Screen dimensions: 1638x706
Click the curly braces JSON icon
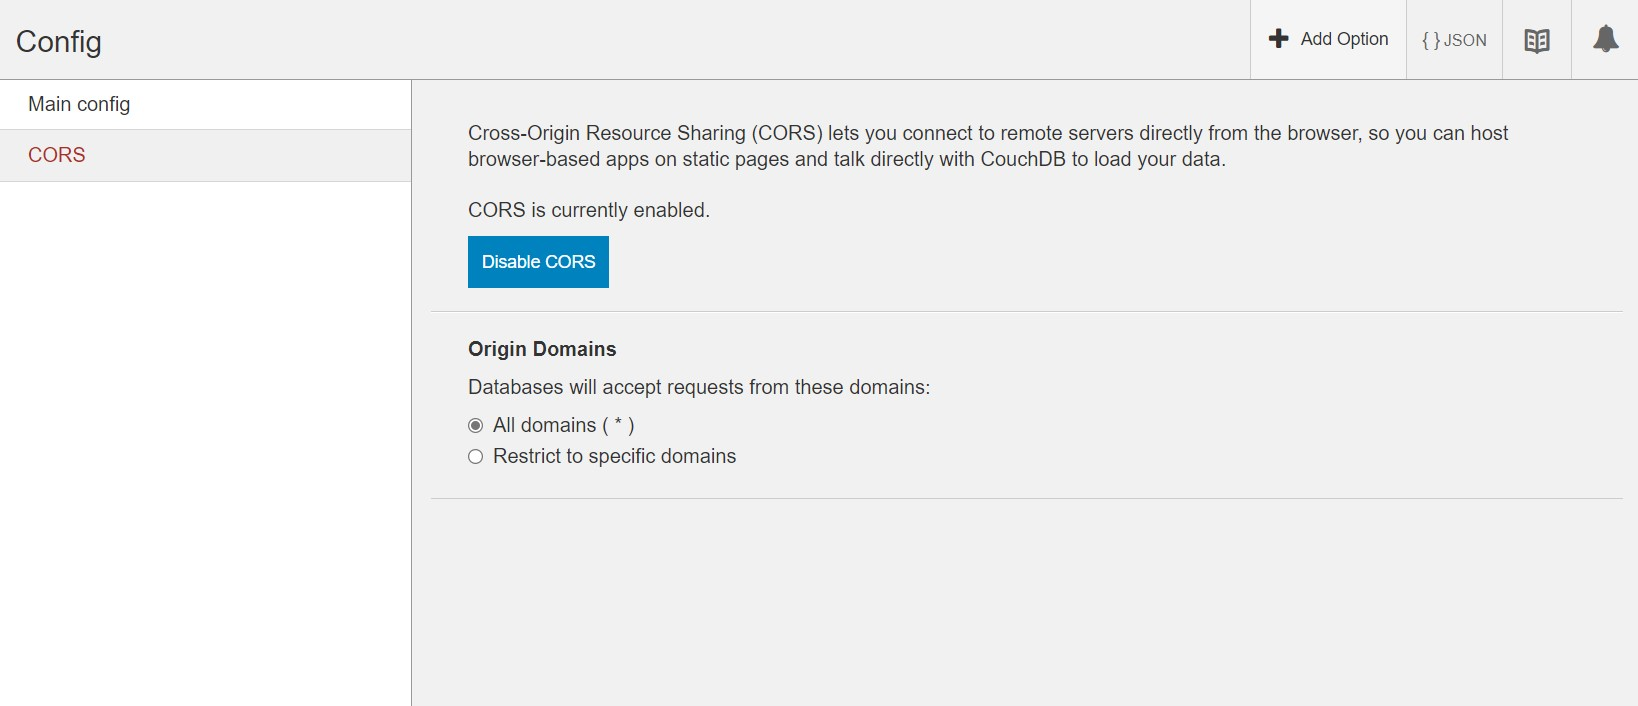1431,40
